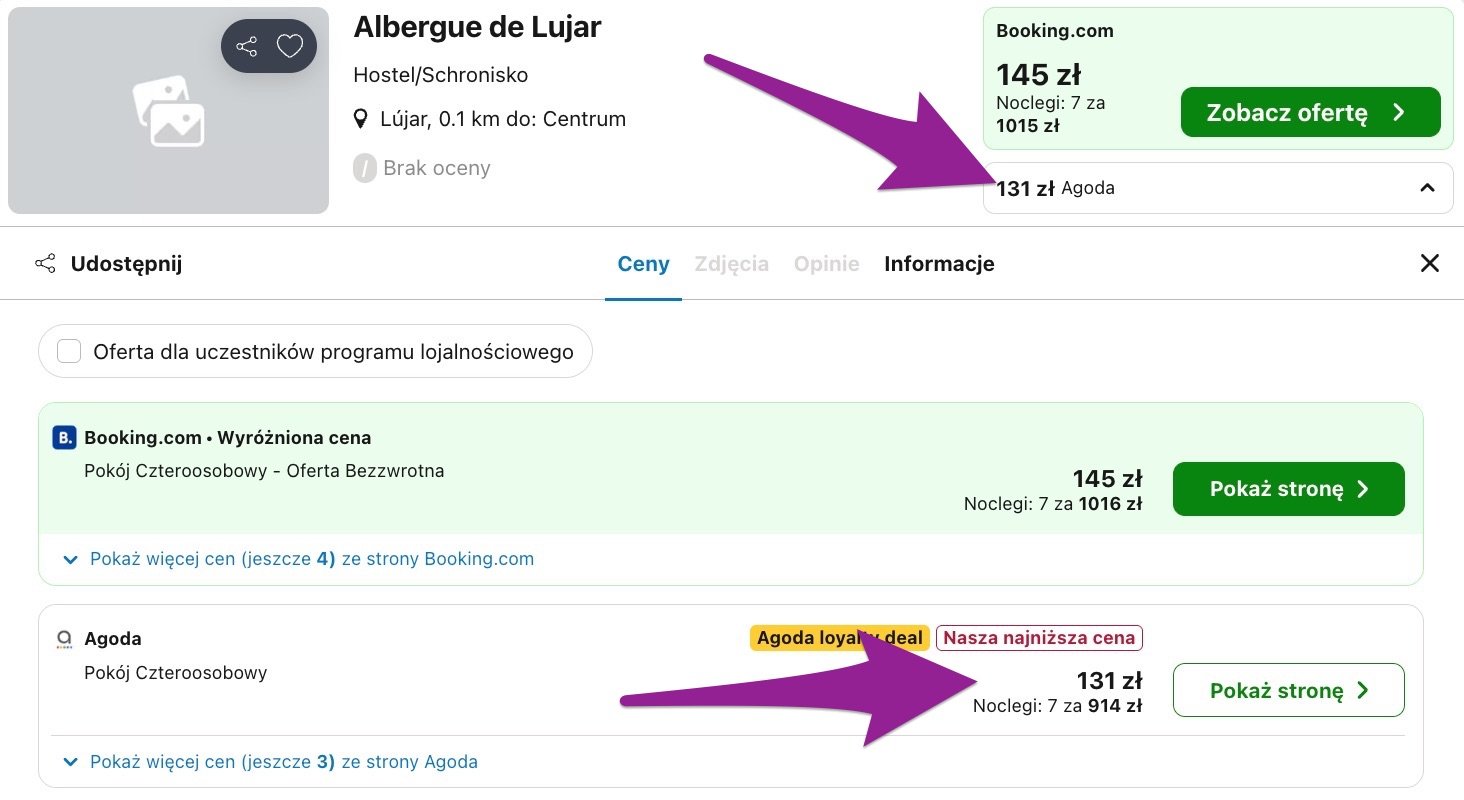
Task: Click the location pin icon near Lújar
Action: click(x=362, y=120)
